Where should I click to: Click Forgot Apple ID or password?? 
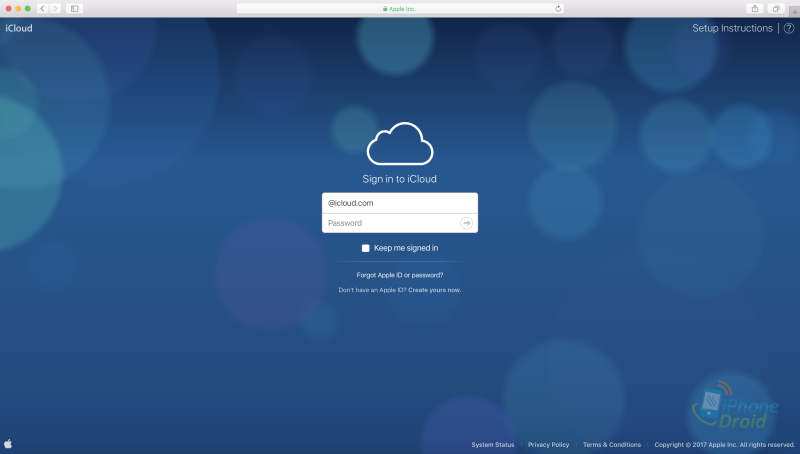[400, 275]
